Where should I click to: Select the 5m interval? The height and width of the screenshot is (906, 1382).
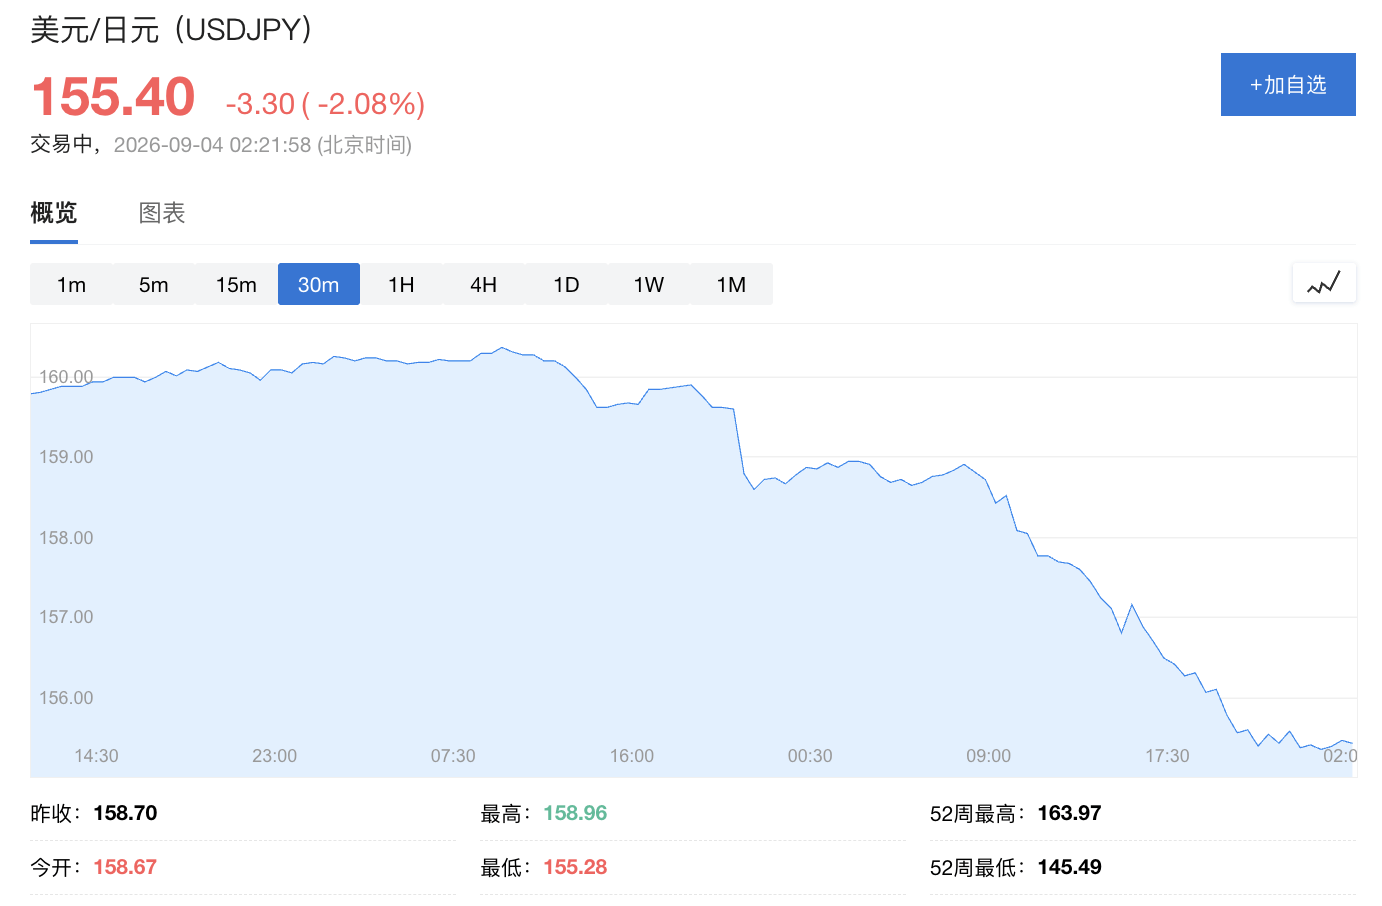(154, 284)
